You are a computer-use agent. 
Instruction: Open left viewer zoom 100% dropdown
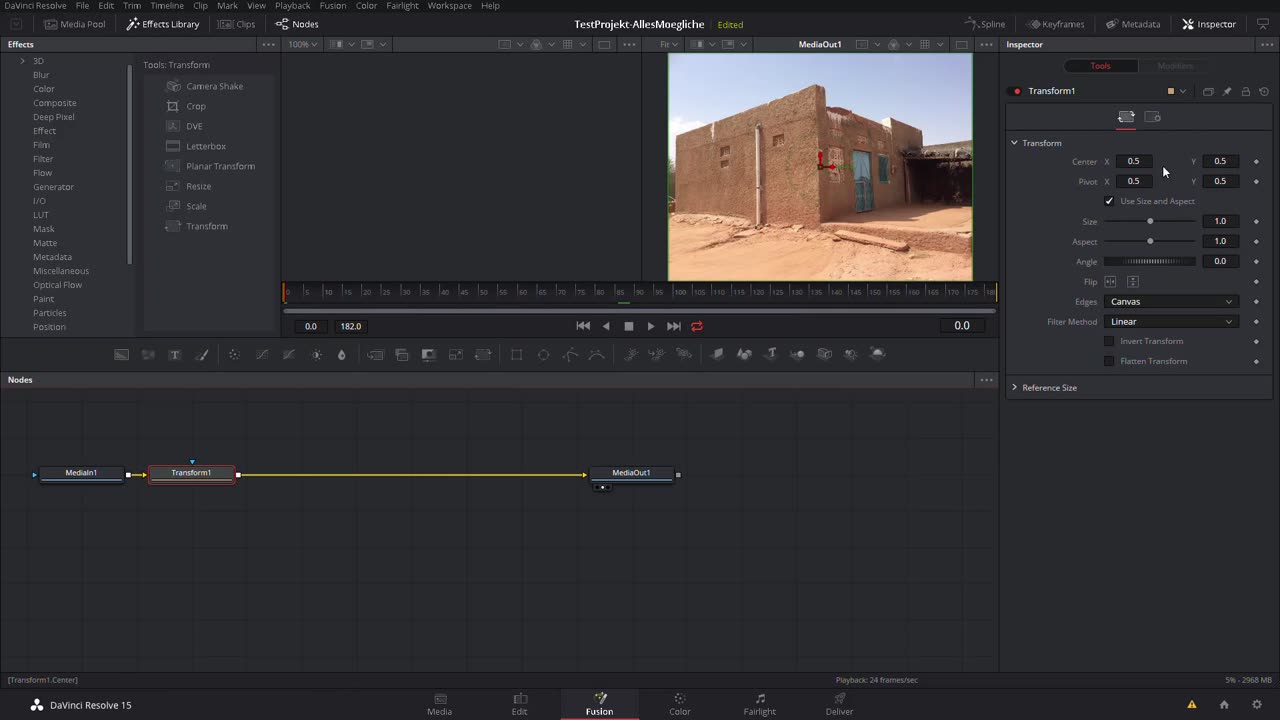click(303, 44)
